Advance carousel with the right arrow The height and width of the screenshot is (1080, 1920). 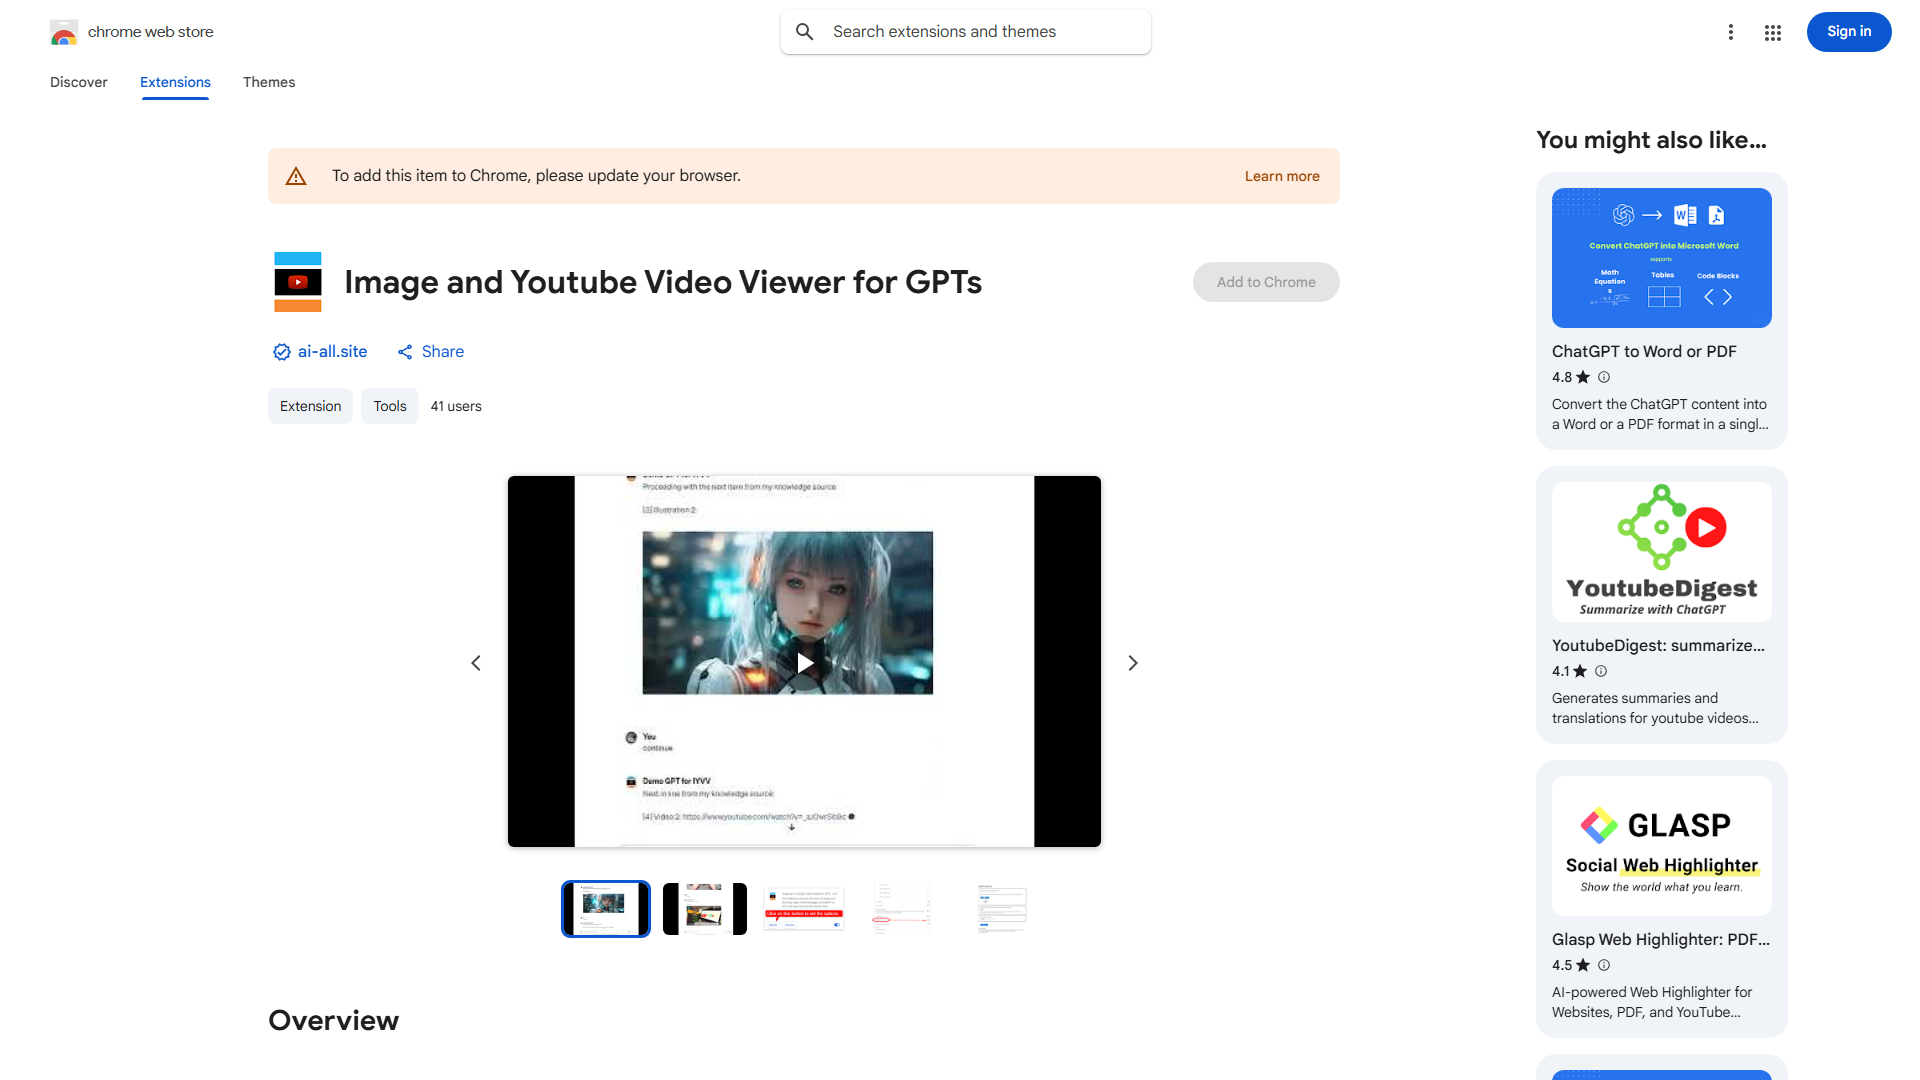coord(1132,662)
